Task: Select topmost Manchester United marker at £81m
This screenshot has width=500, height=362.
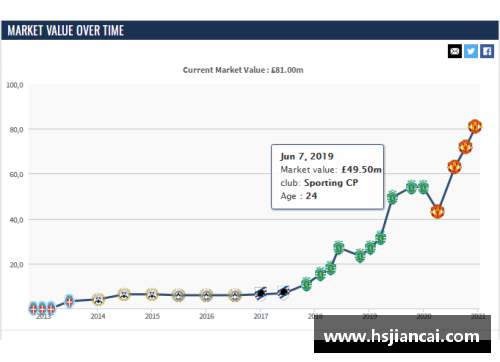Action: tap(475, 126)
